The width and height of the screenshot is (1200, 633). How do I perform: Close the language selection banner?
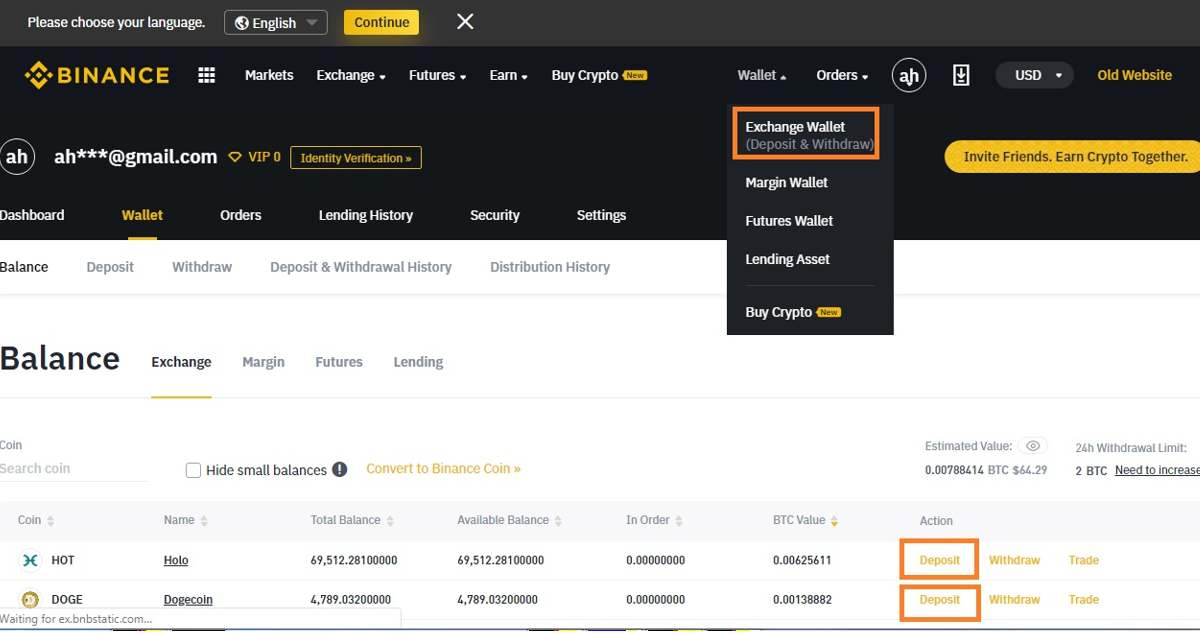point(465,22)
